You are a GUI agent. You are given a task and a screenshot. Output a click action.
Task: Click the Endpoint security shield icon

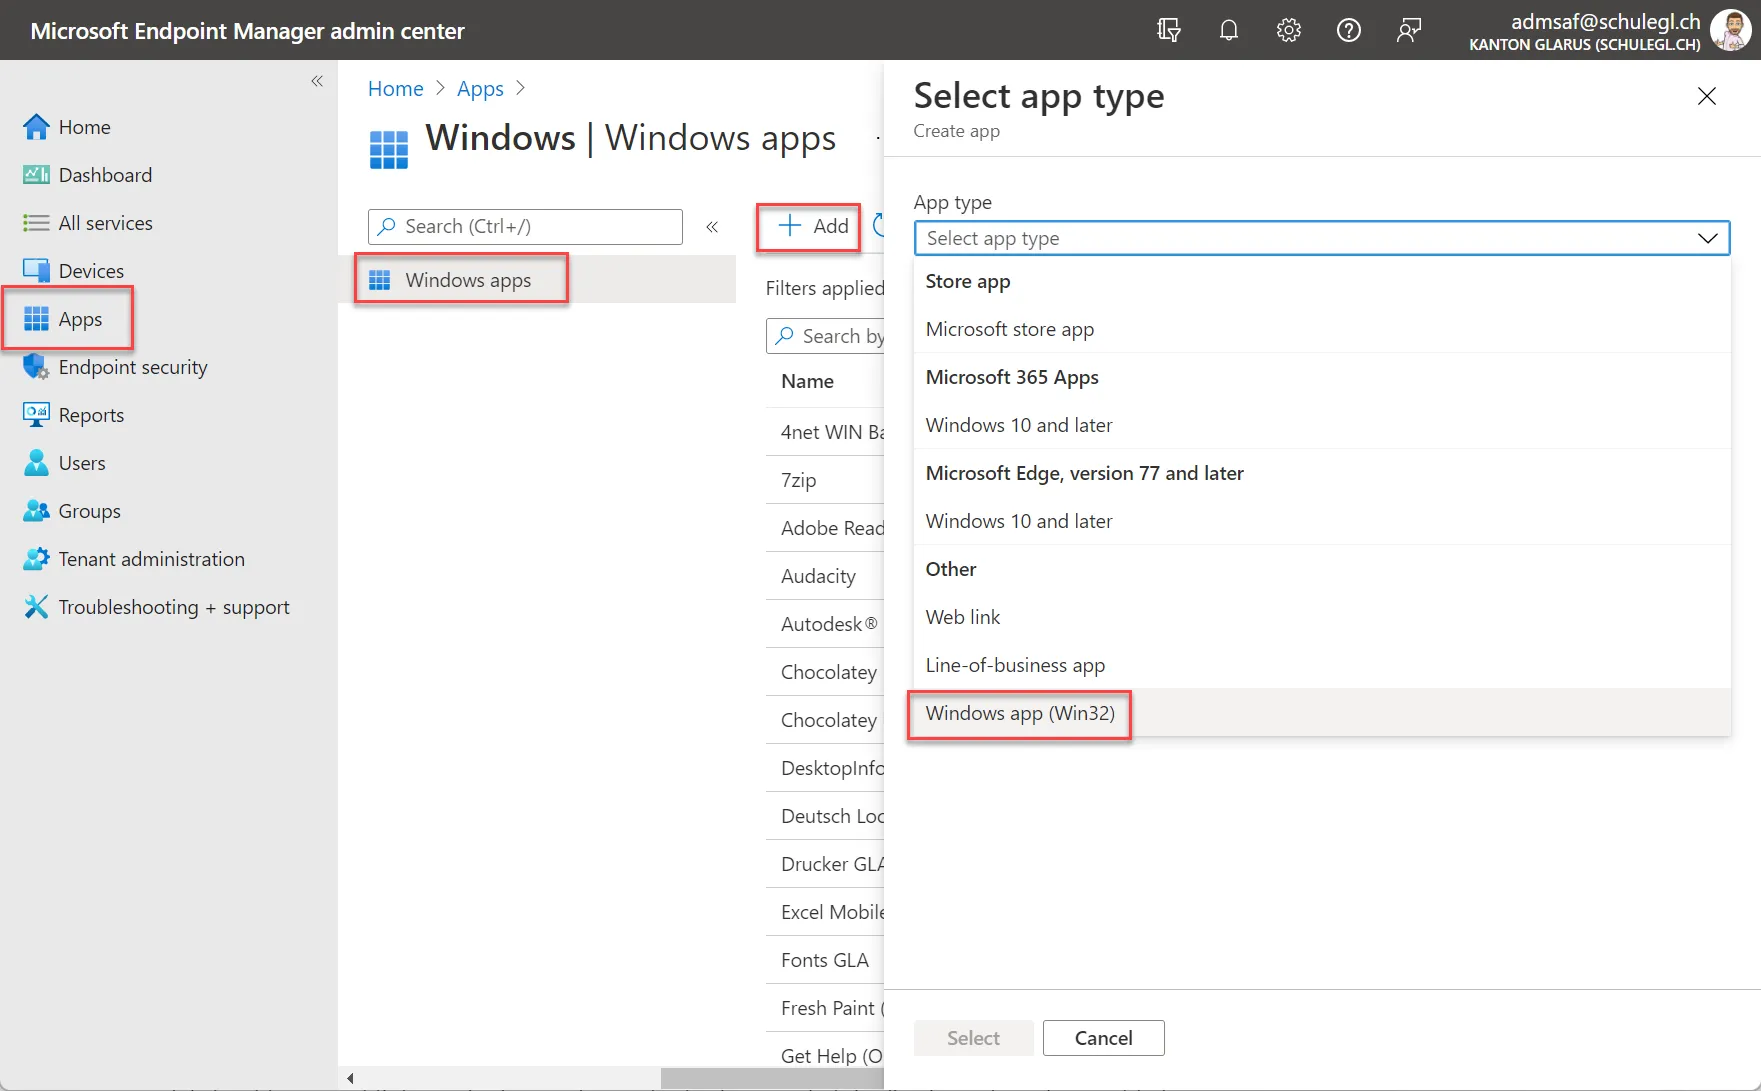[x=36, y=367]
